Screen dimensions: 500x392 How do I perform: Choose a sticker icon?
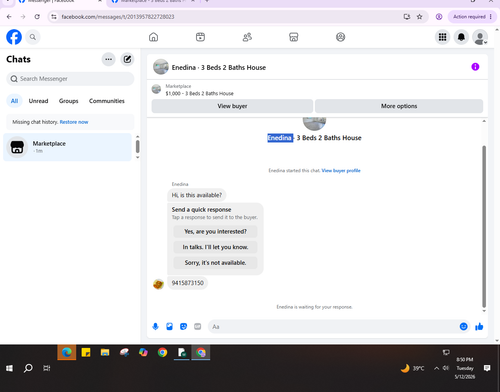[x=183, y=327]
